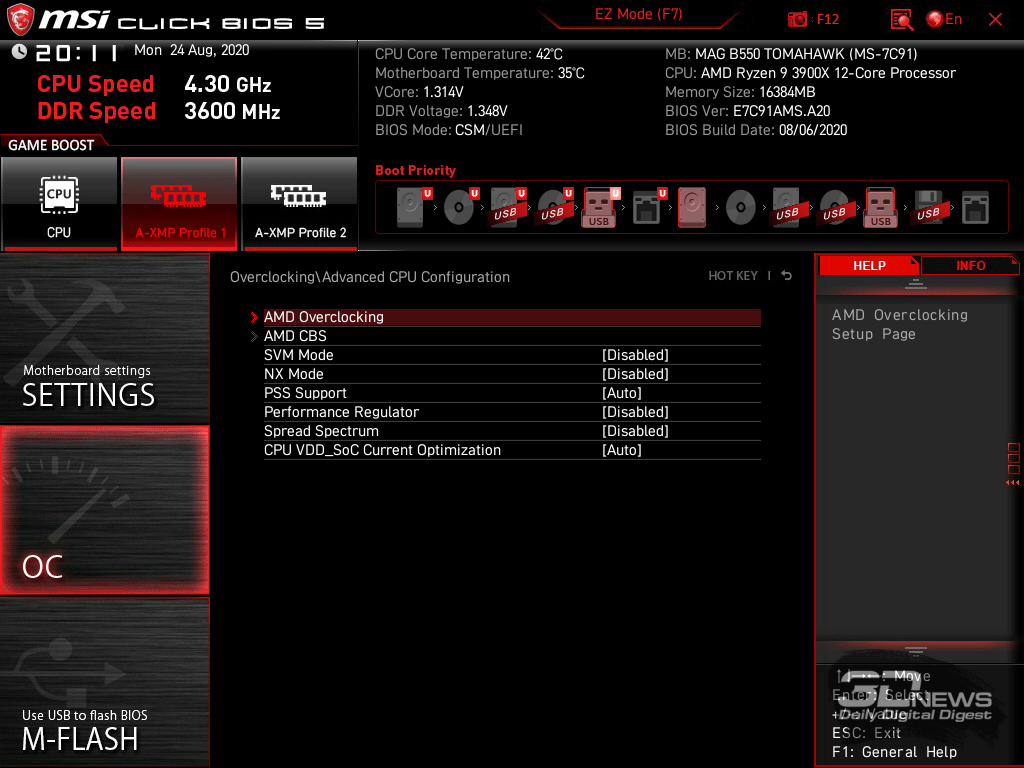Click CPU Speed 4.30 GHz readout
Image resolution: width=1024 pixels, height=768 pixels.
click(x=154, y=84)
